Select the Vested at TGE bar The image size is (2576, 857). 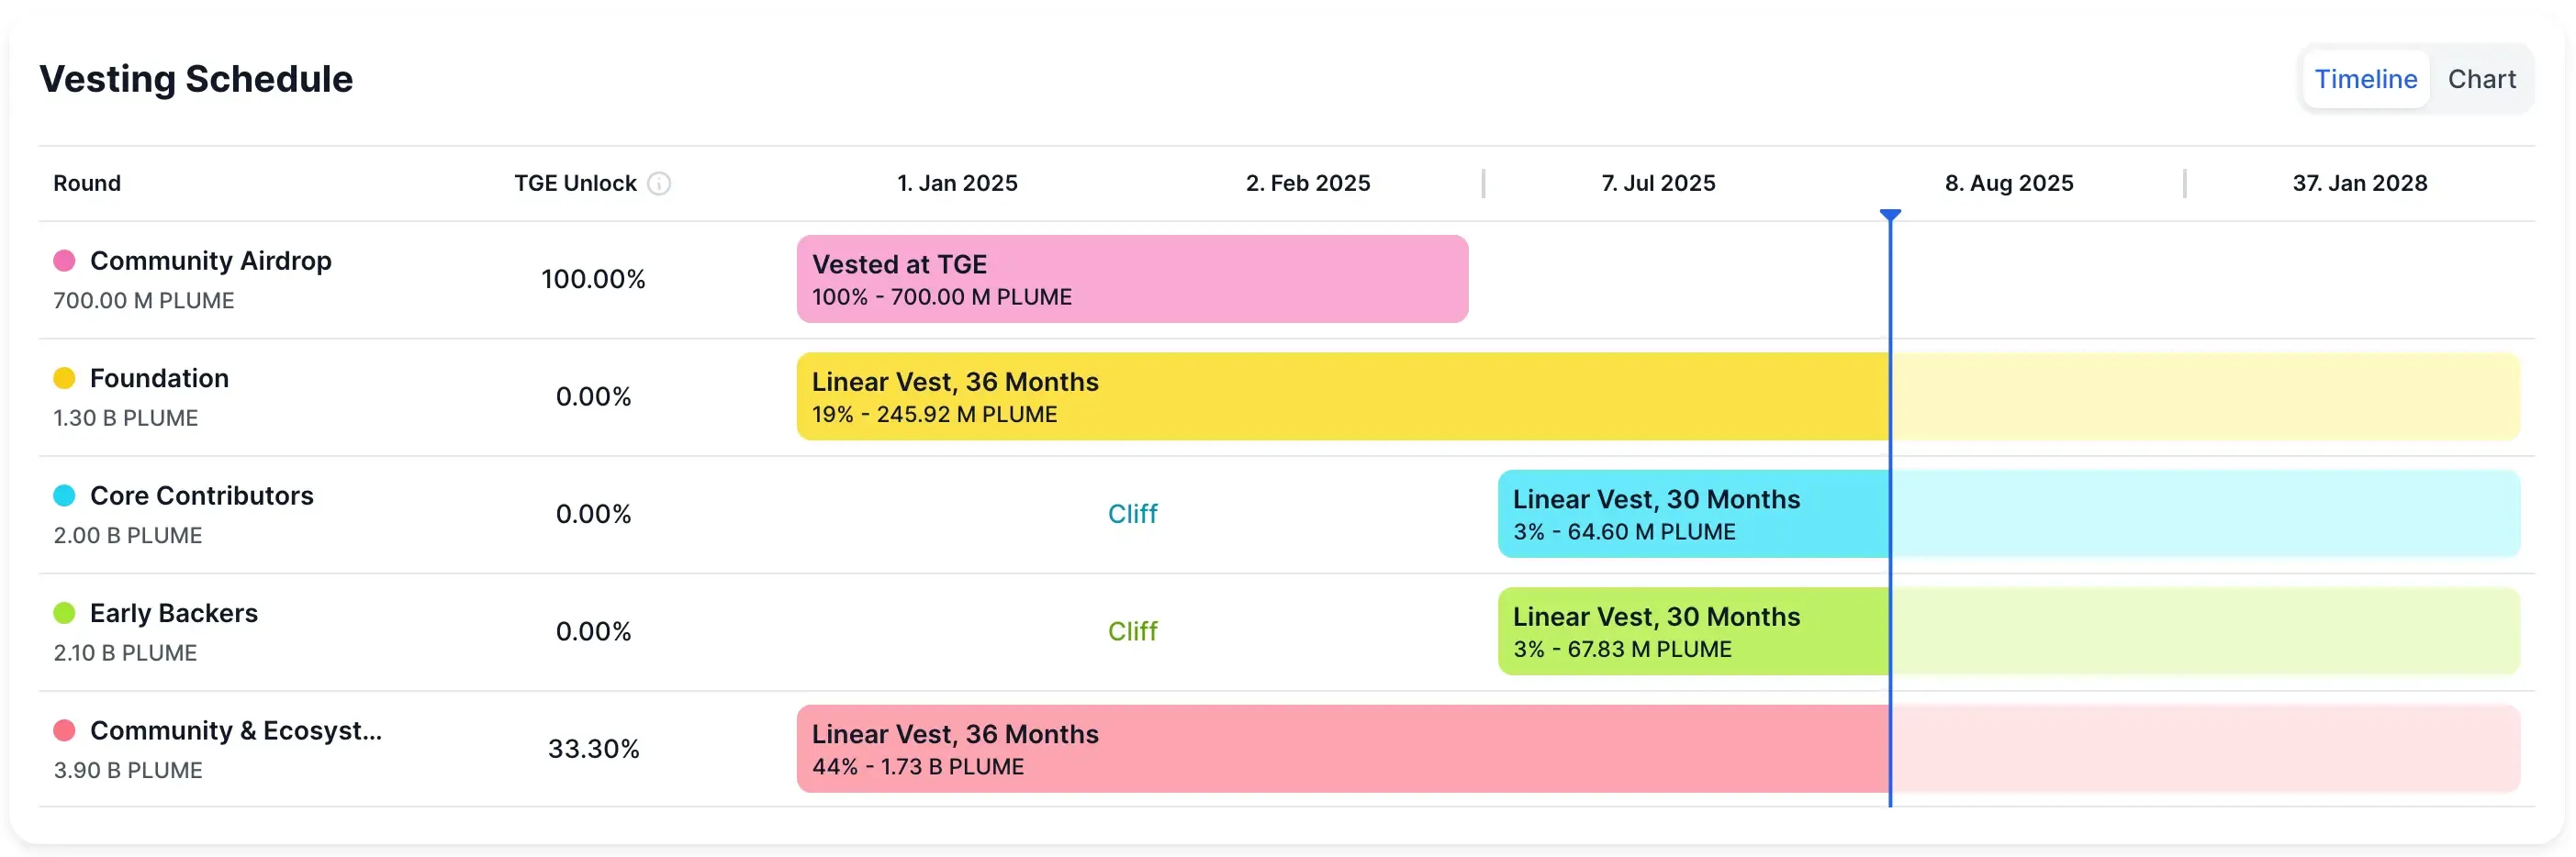pyautogui.click(x=1131, y=279)
